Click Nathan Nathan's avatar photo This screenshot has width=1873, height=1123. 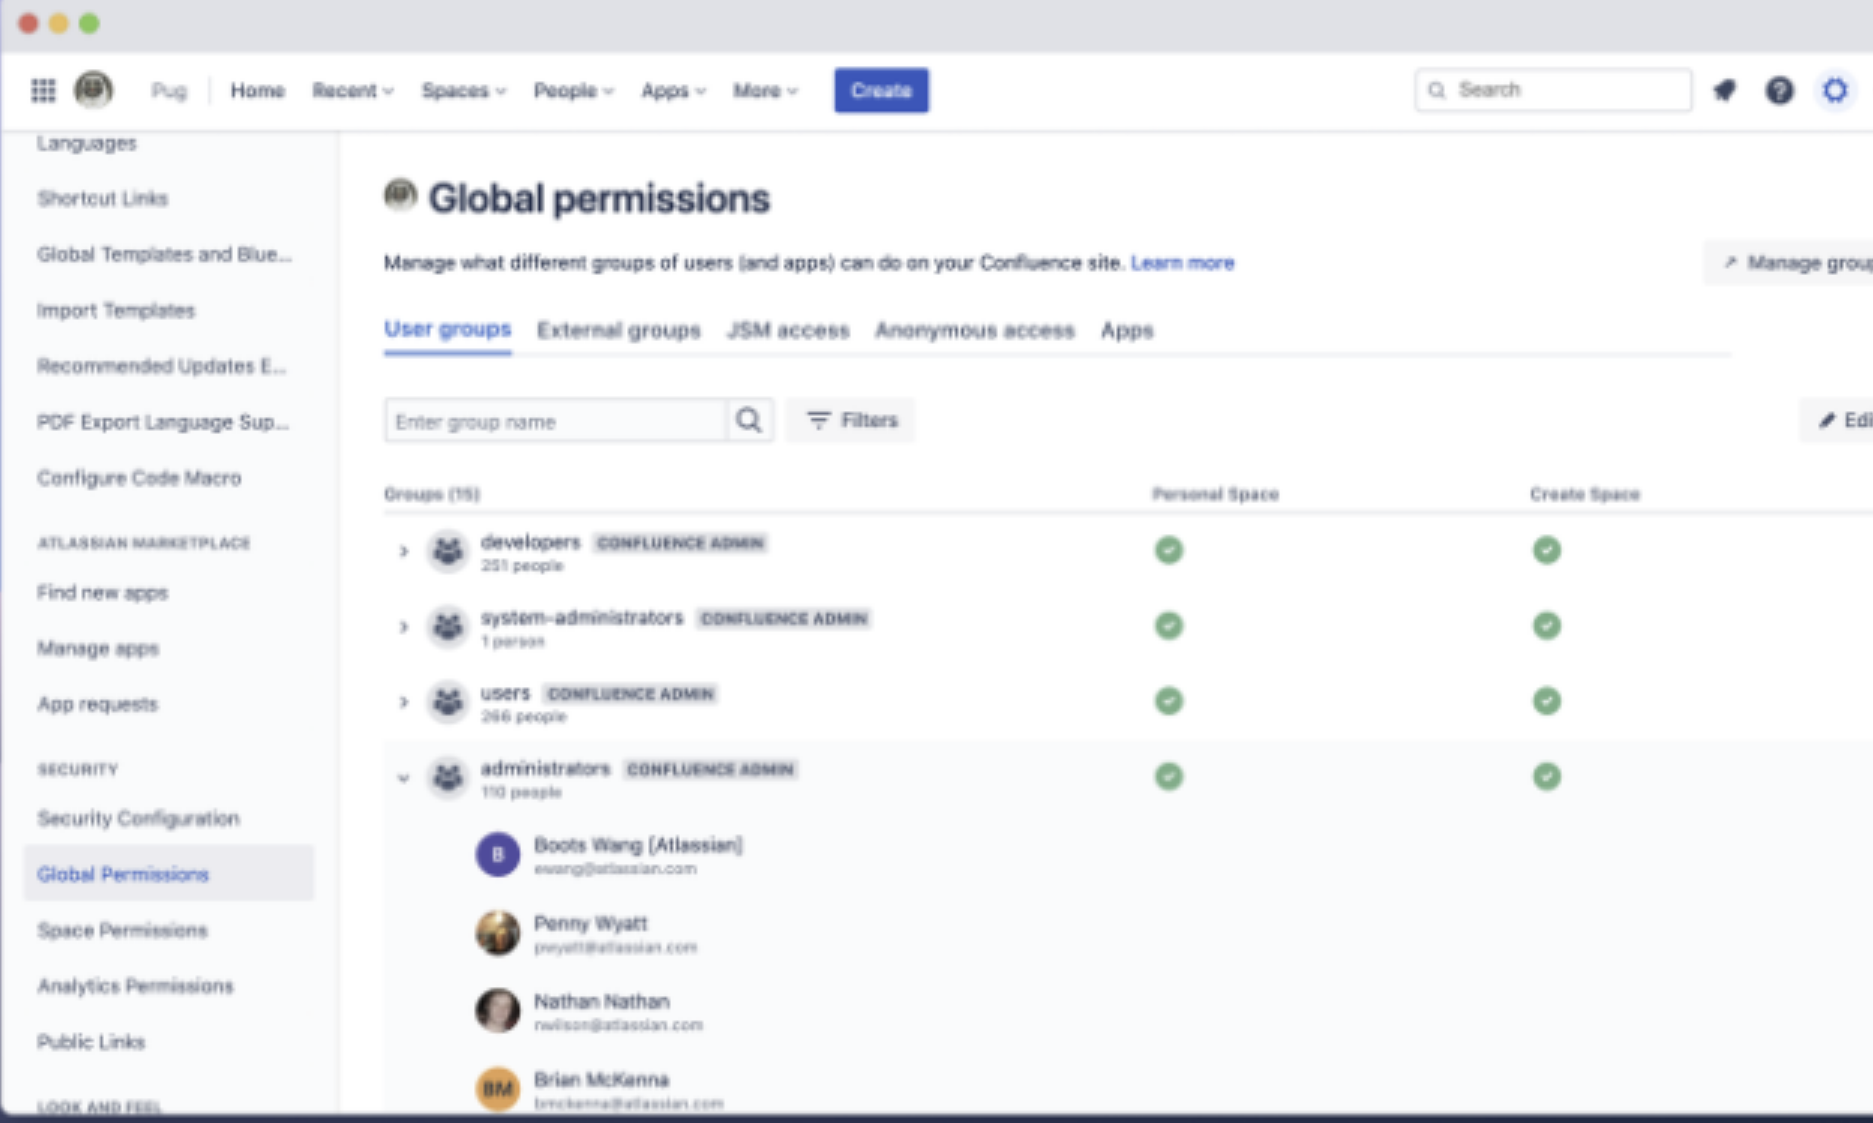[x=497, y=1011]
